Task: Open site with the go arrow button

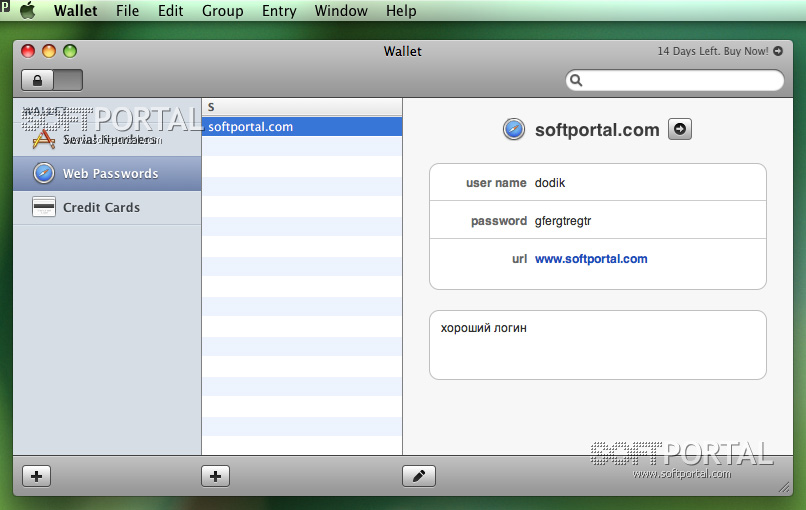Action: [680, 129]
